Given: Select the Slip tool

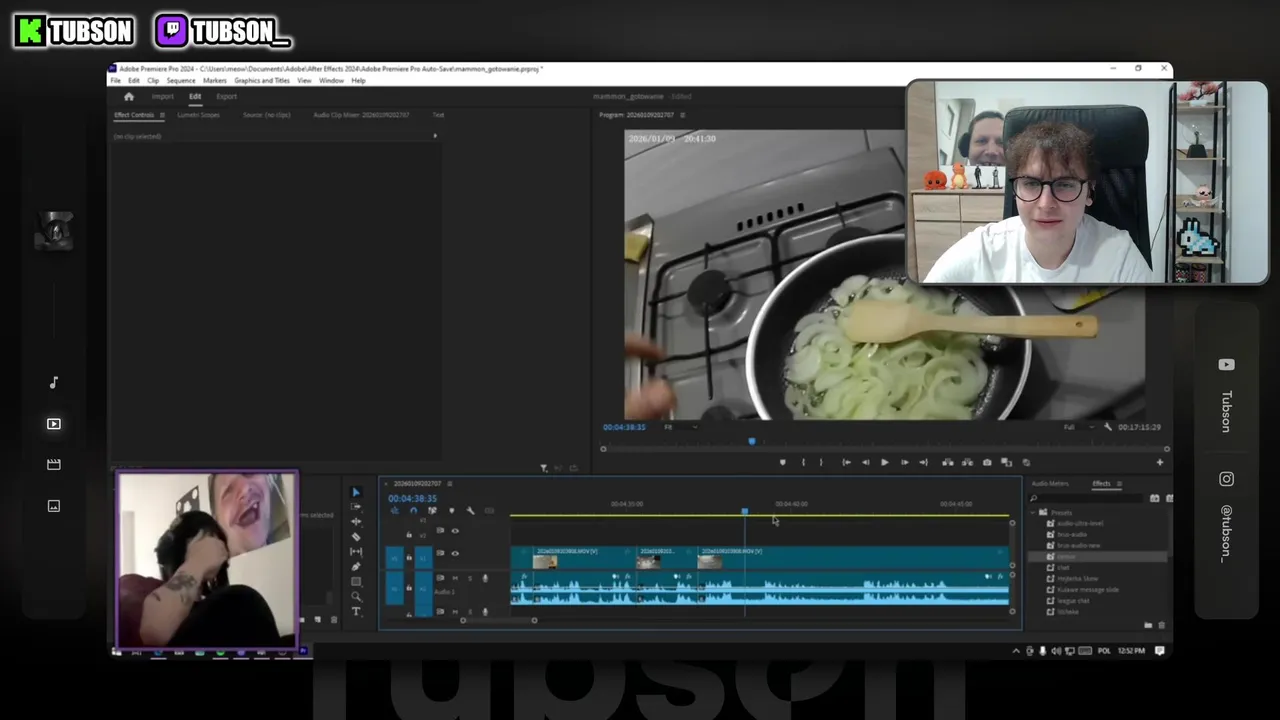Looking at the screenshot, I should click(356, 552).
